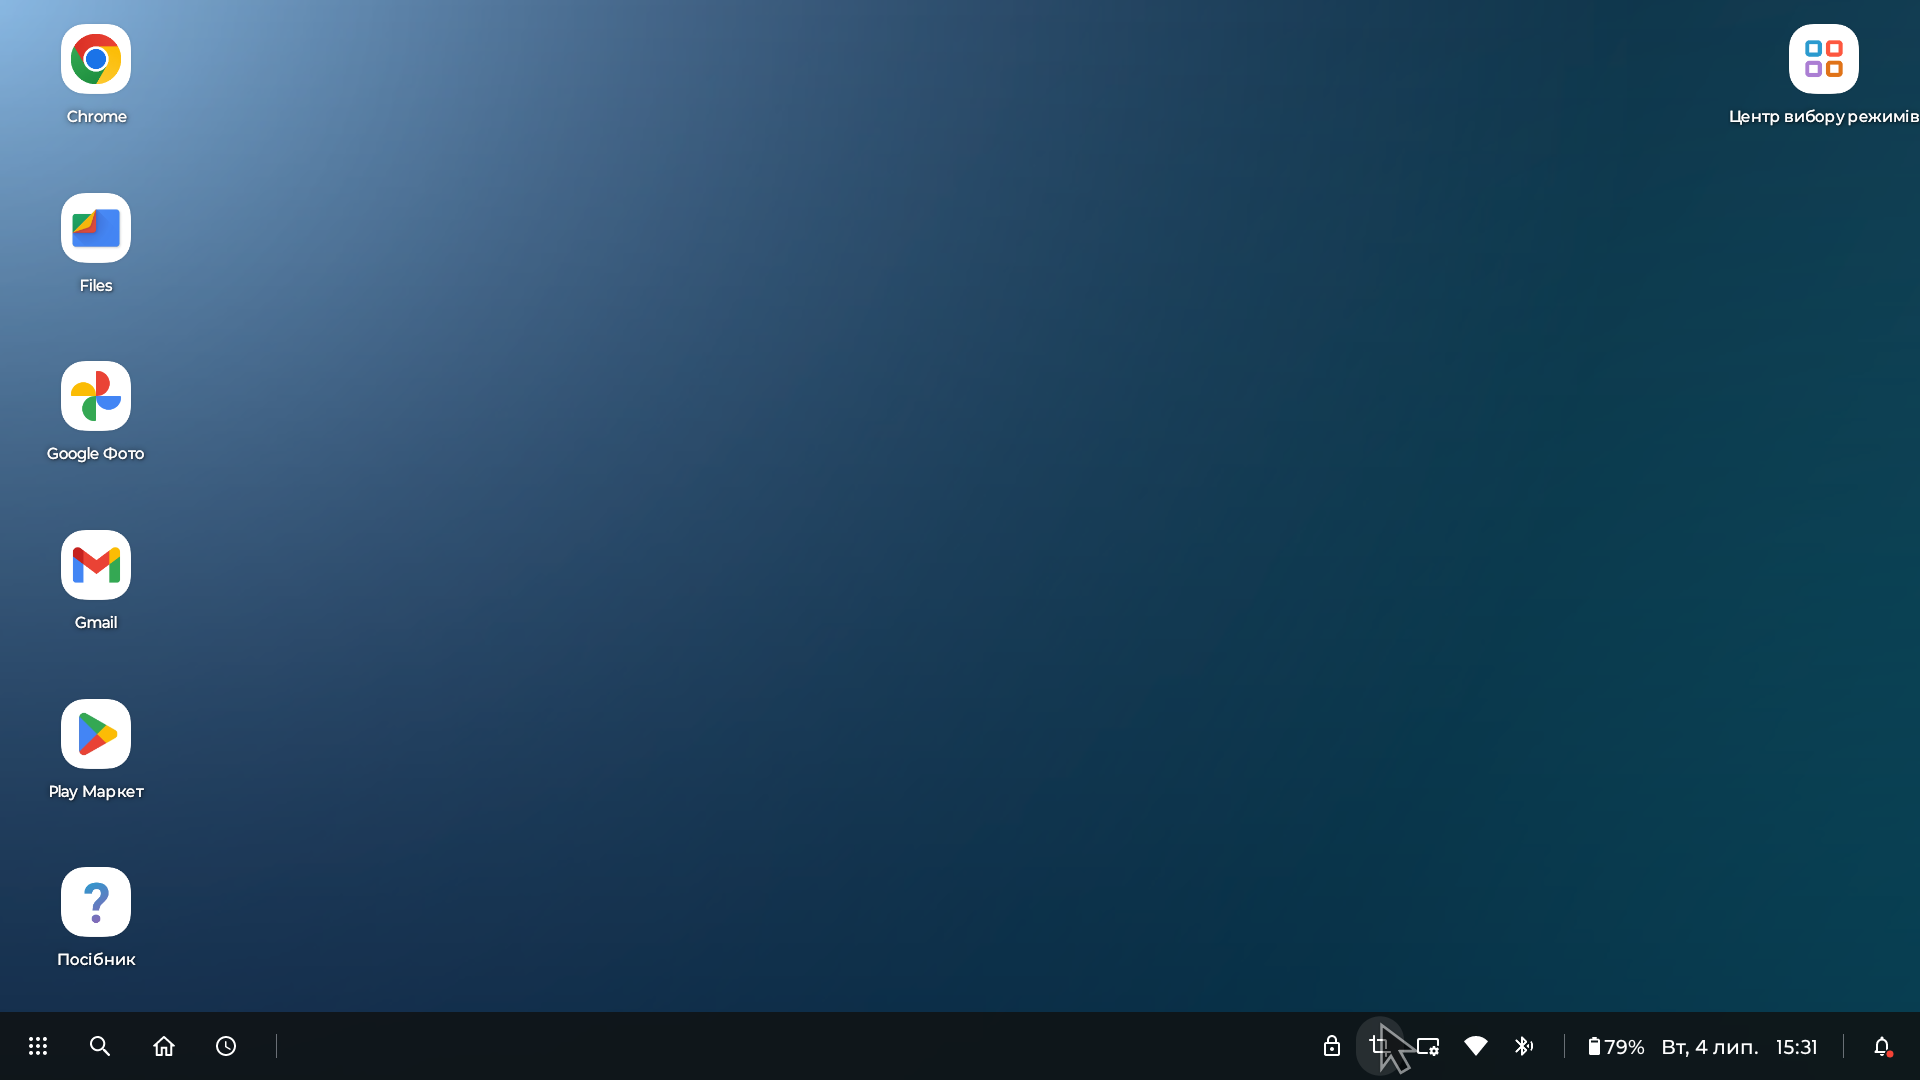1920x1080 pixels.
Task: Open display settings tray icon
Action: point(1428,1046)
